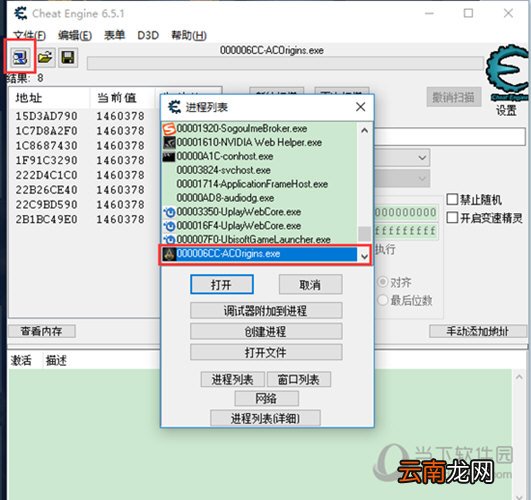
Task: Click the 创建进程 button
Action: coord(266,331)
